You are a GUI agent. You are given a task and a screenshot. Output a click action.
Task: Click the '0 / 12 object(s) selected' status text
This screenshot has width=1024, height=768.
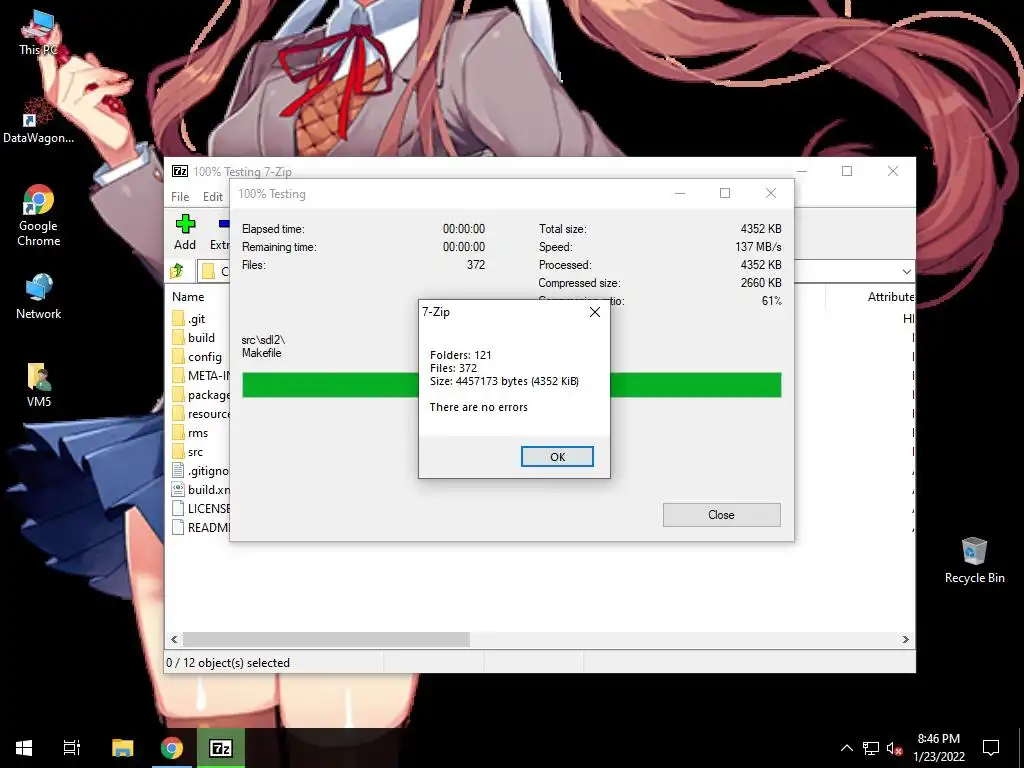[228, 663]
